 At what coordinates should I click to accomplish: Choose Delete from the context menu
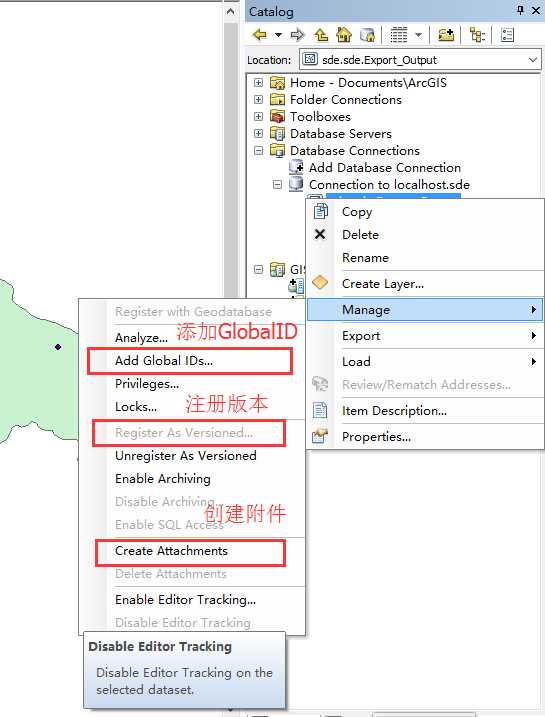tap(425, 235)
